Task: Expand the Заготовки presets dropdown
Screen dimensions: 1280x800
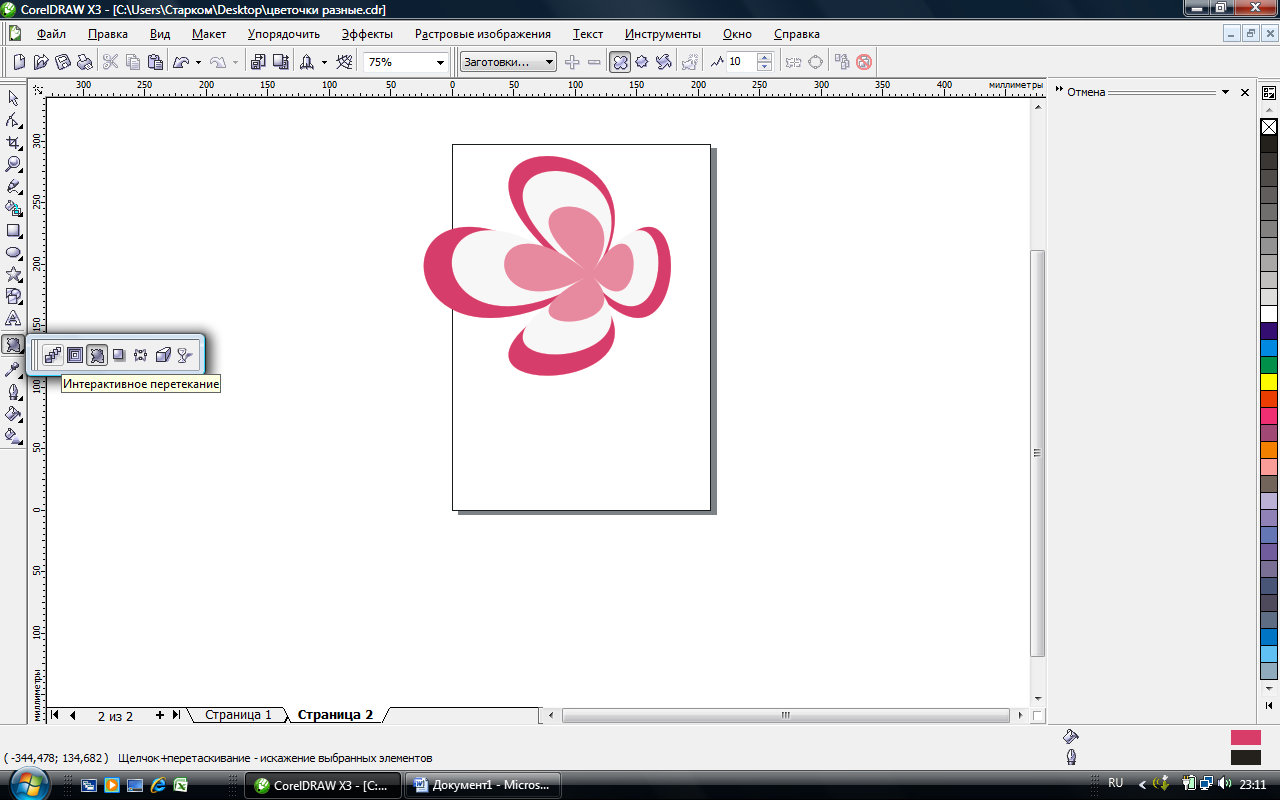Action: click(x=549, y=63)
